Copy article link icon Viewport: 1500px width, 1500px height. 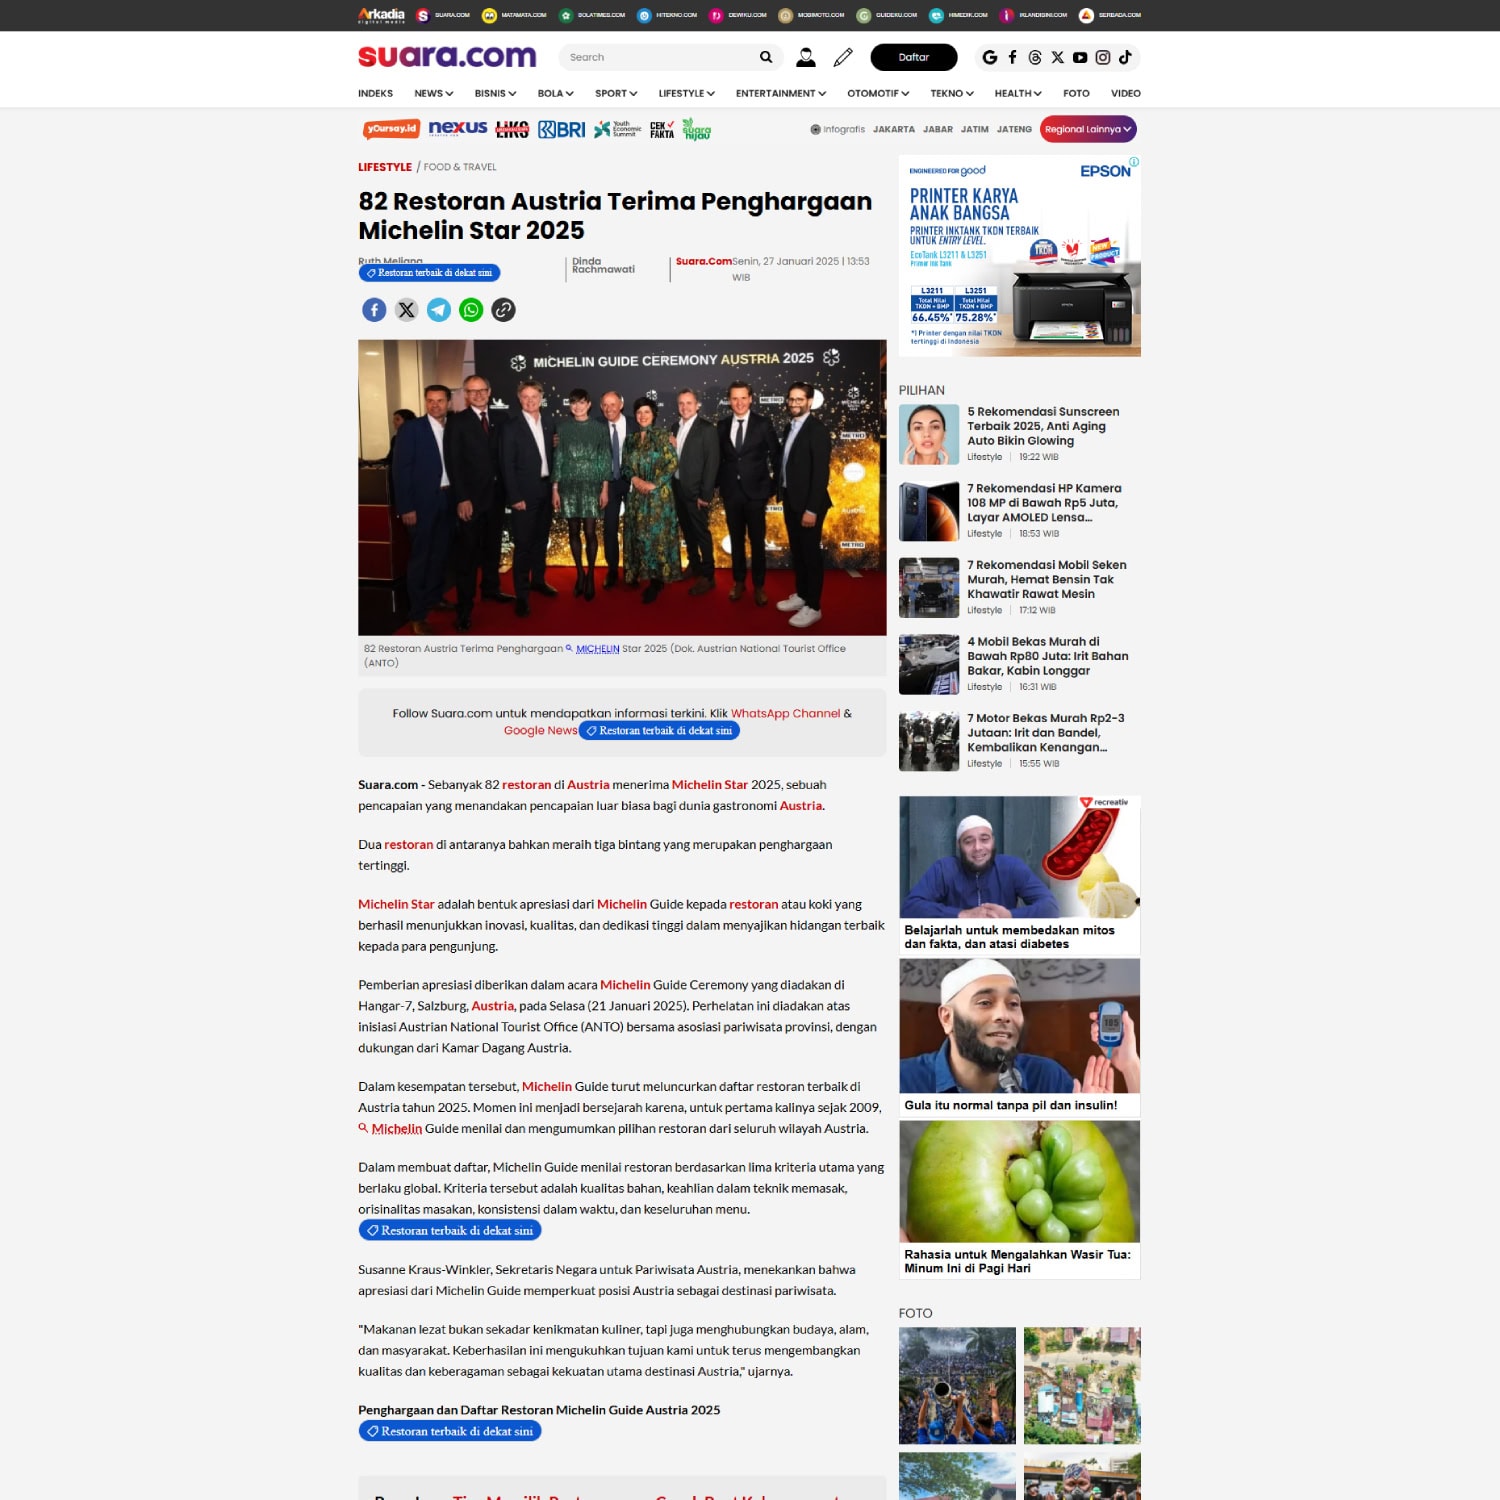point(504,310)
